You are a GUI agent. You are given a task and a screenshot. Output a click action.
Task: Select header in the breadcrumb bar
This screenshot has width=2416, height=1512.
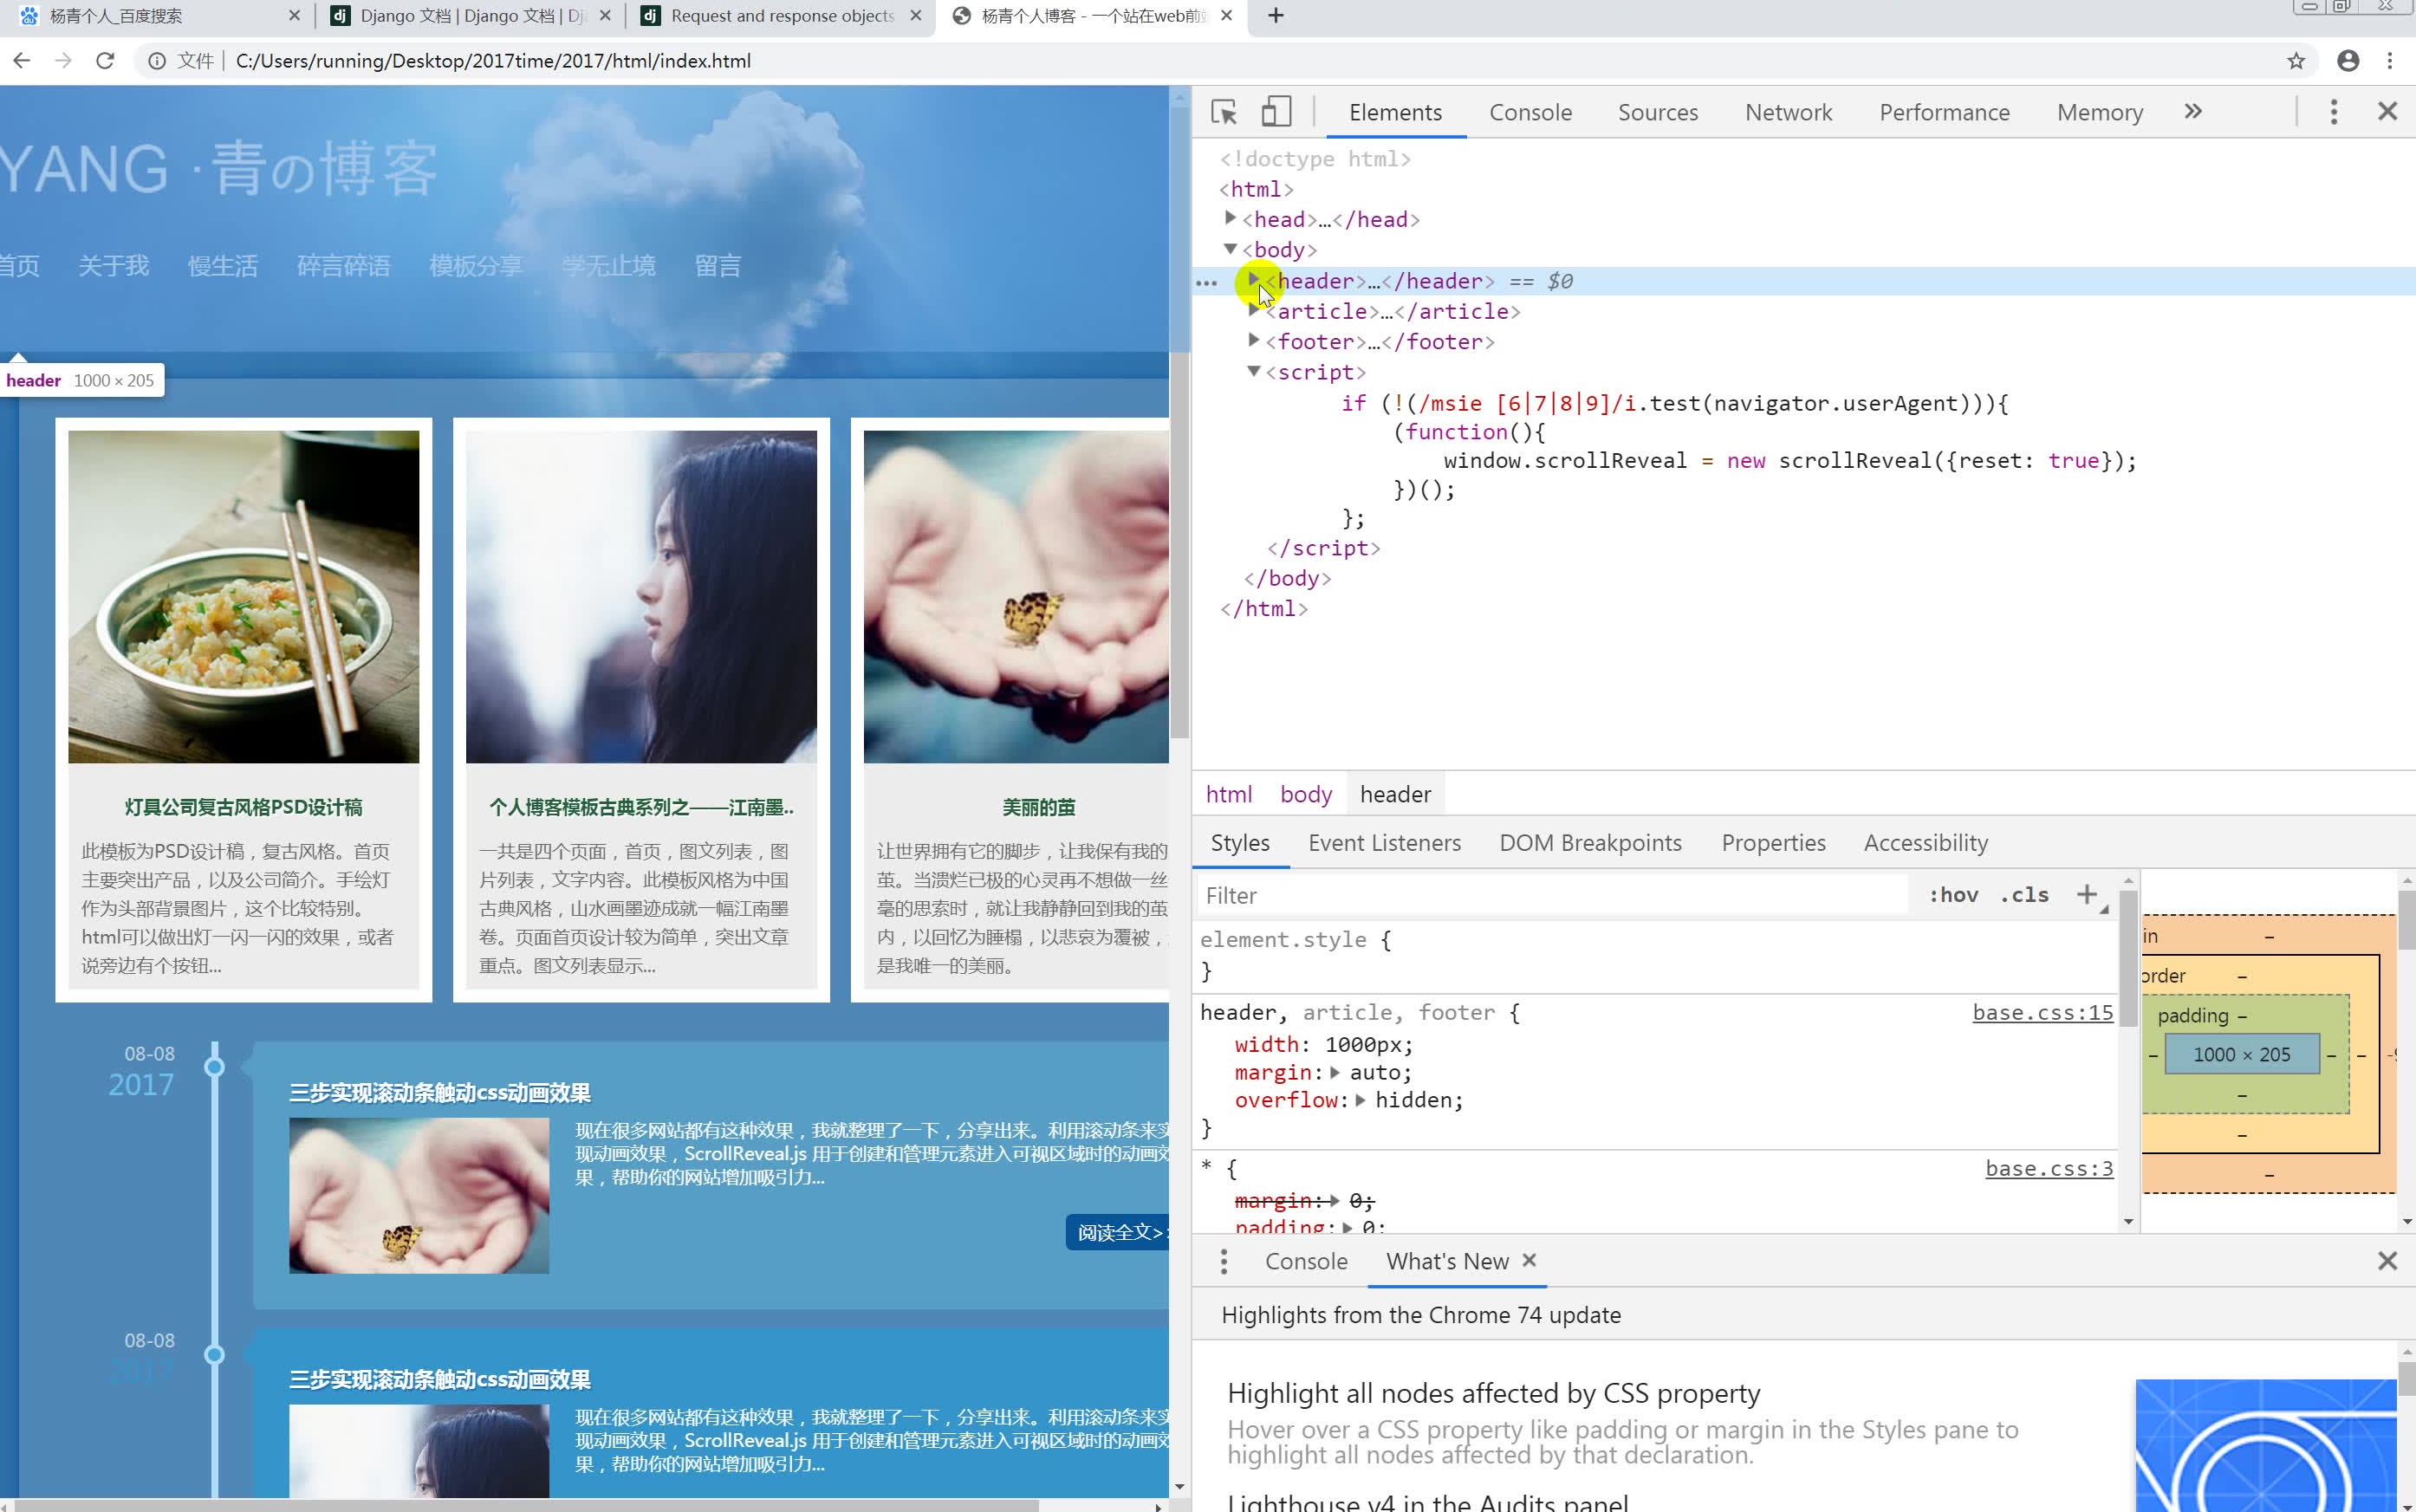click(x=1395, y=794)
